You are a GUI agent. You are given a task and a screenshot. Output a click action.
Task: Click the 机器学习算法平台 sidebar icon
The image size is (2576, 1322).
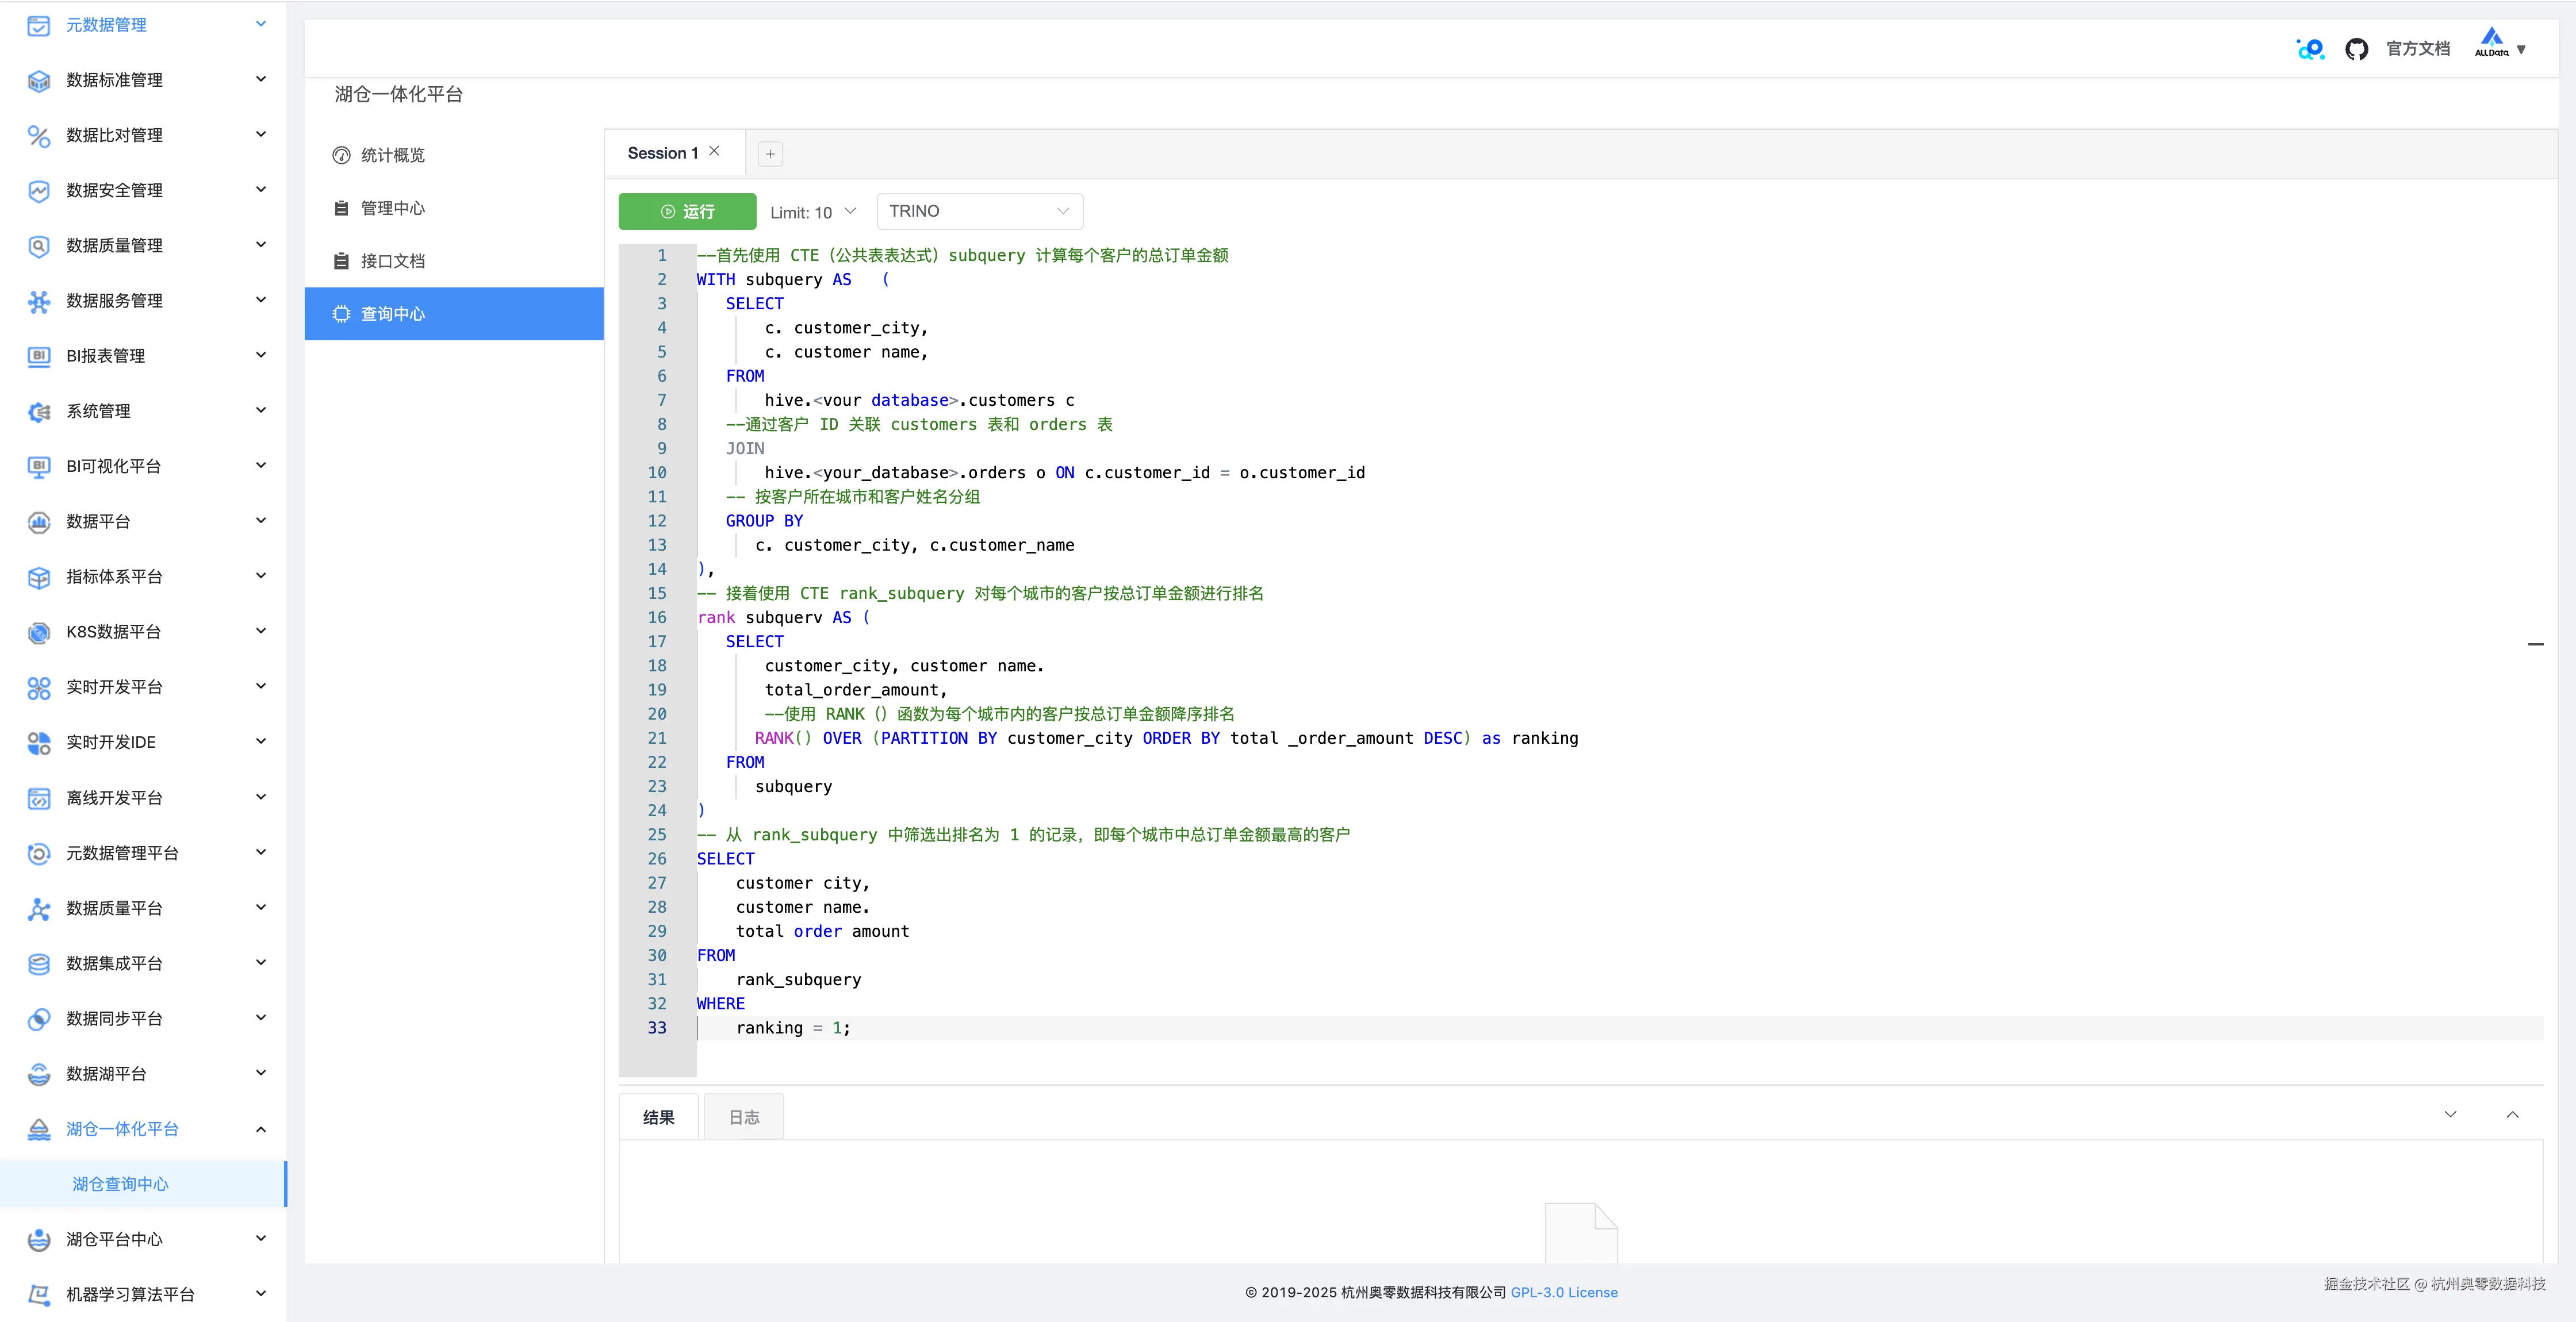39,1294
